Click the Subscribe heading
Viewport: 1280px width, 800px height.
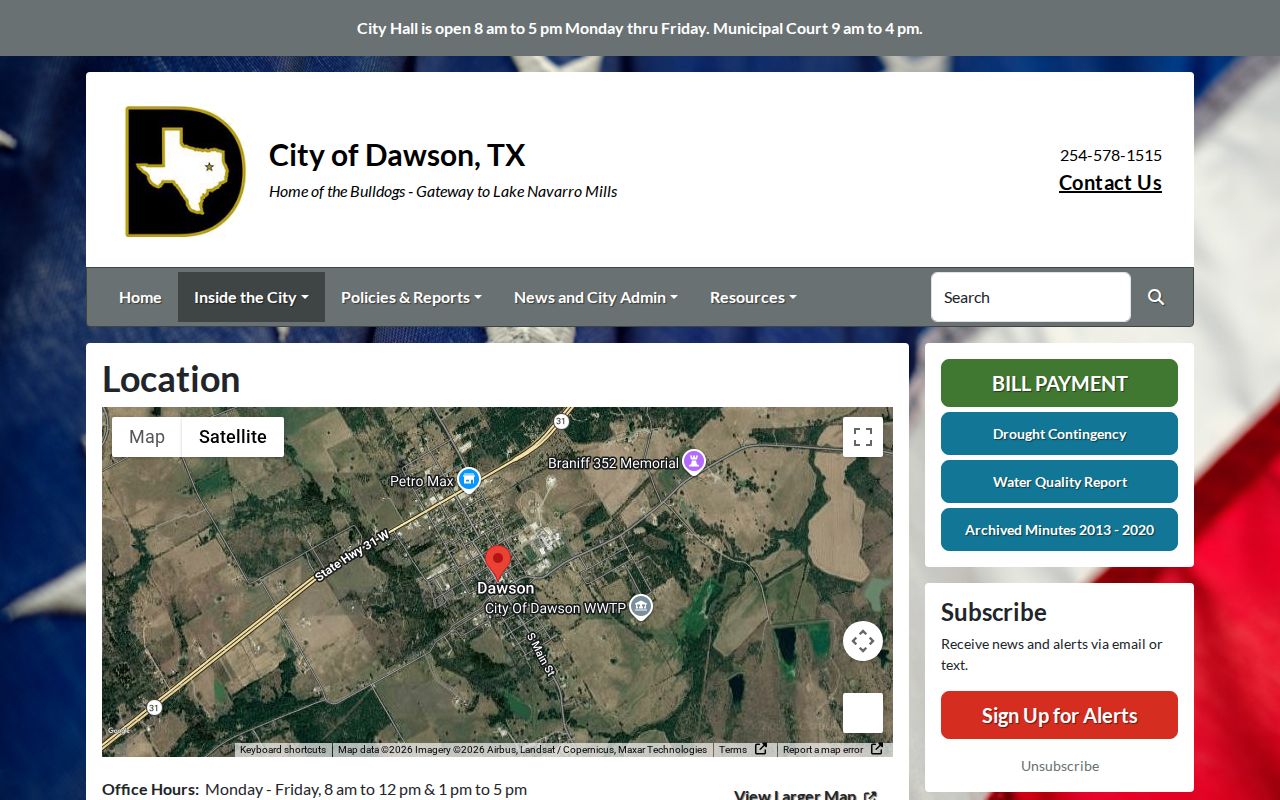994,612
